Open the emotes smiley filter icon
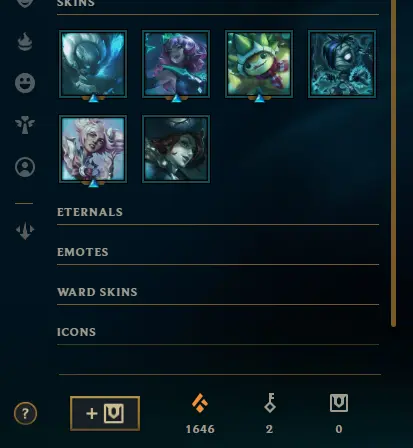 [x=25, y=83]
